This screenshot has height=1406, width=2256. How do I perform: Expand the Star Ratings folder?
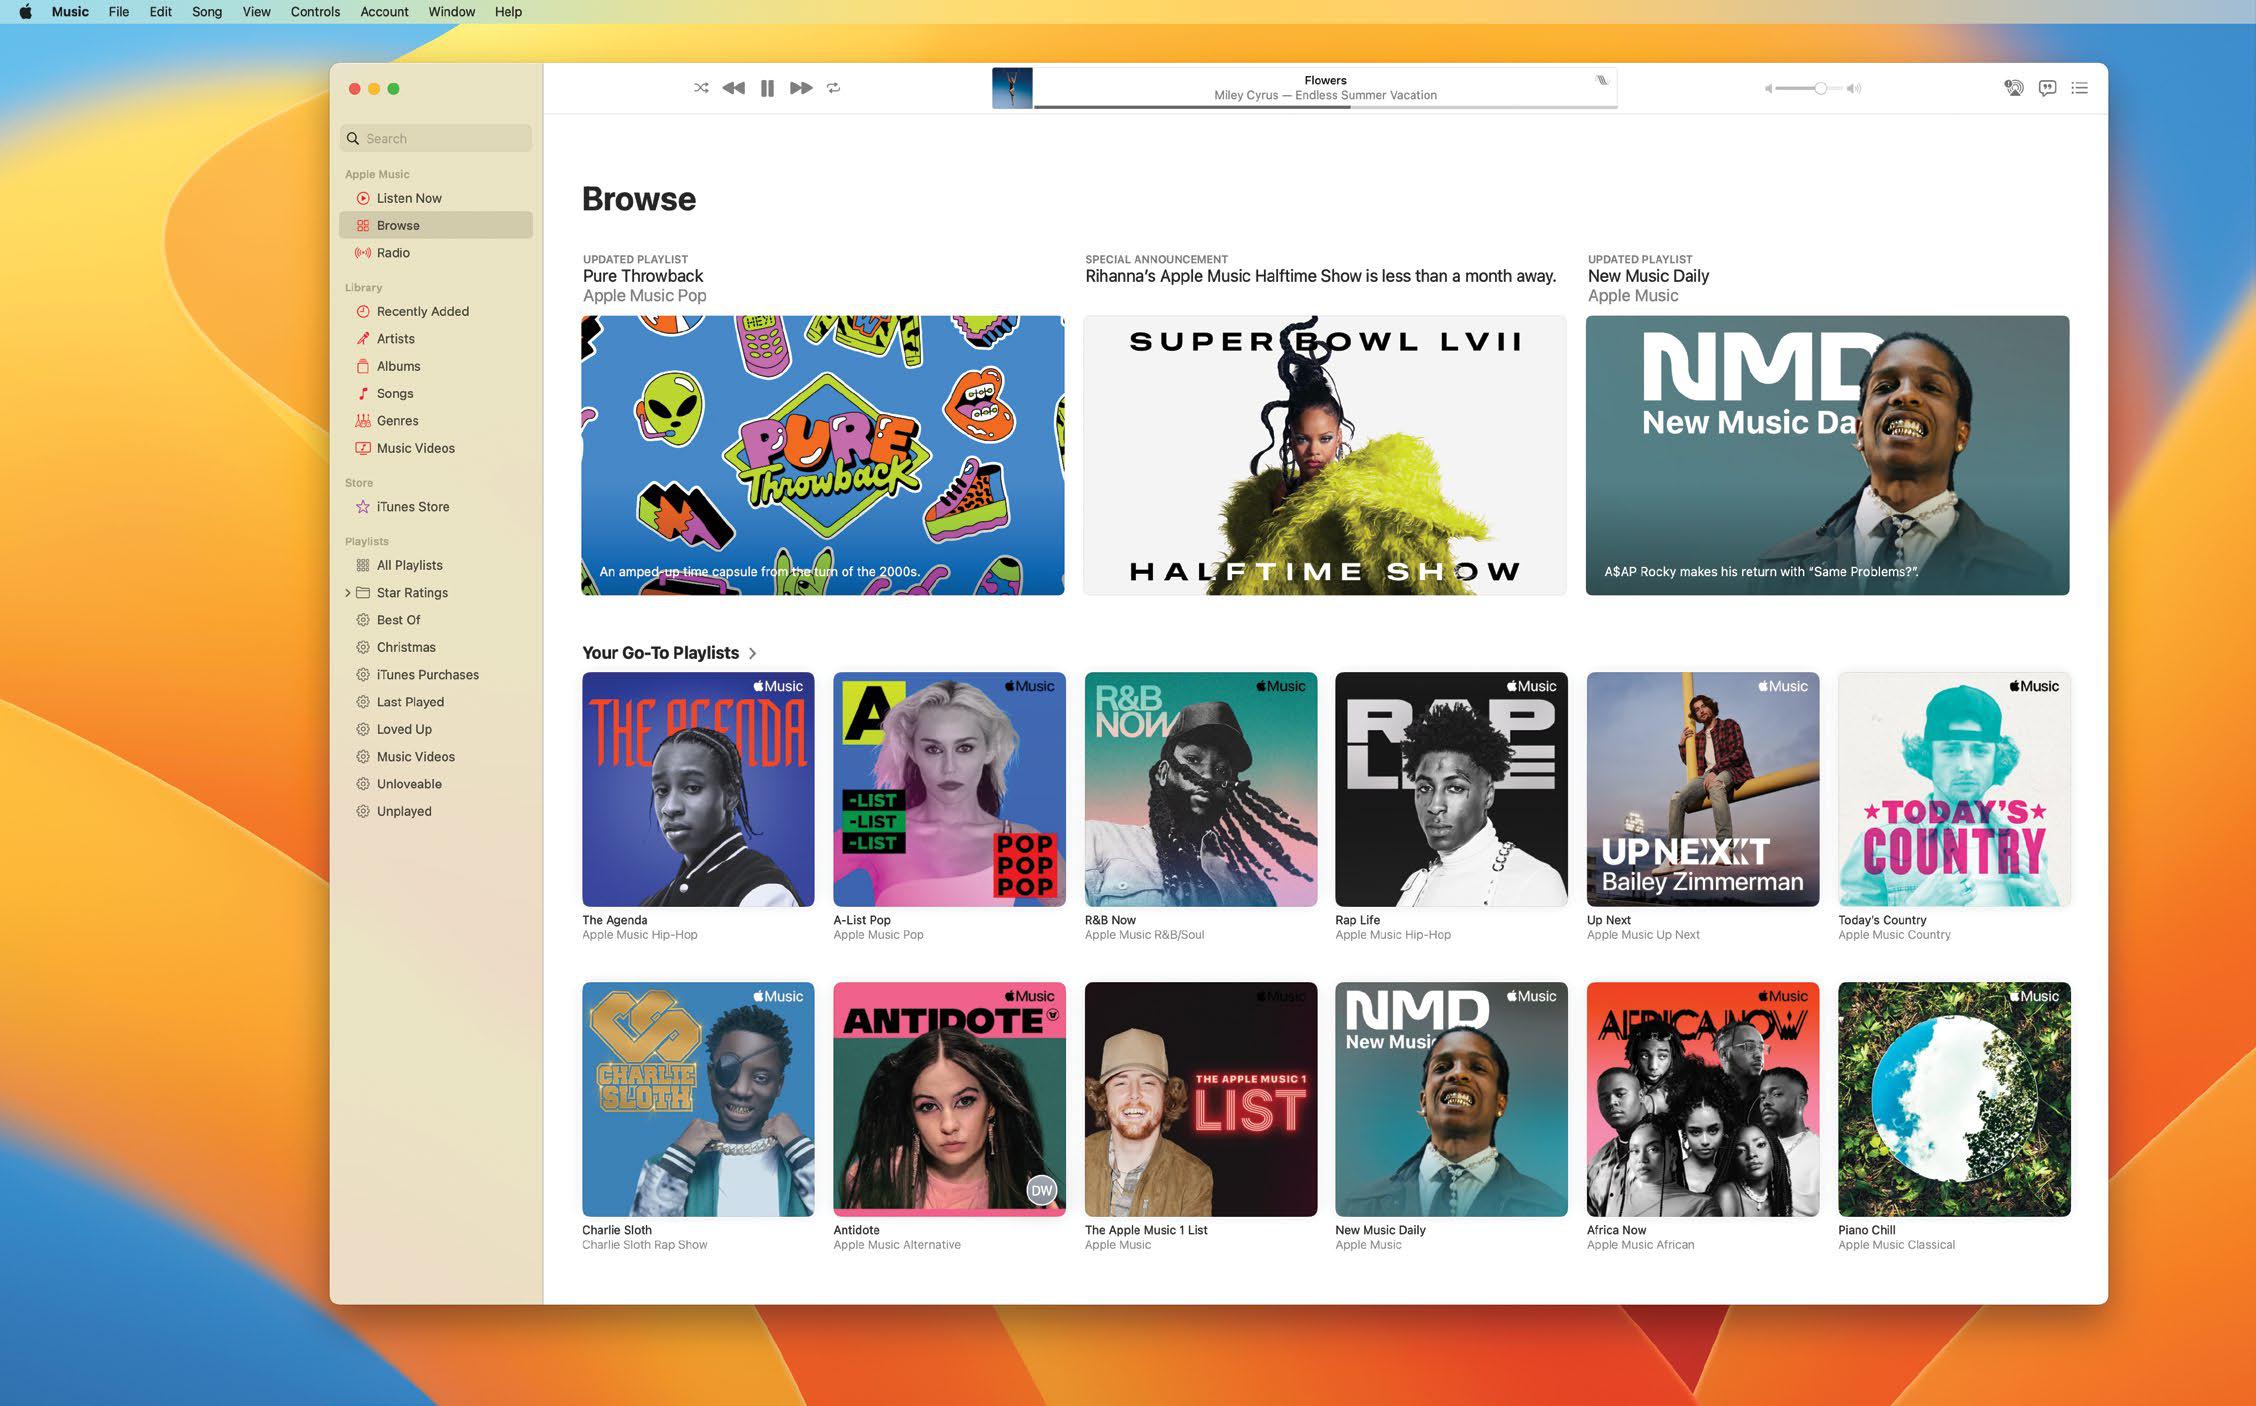click(x=348, y=593)
